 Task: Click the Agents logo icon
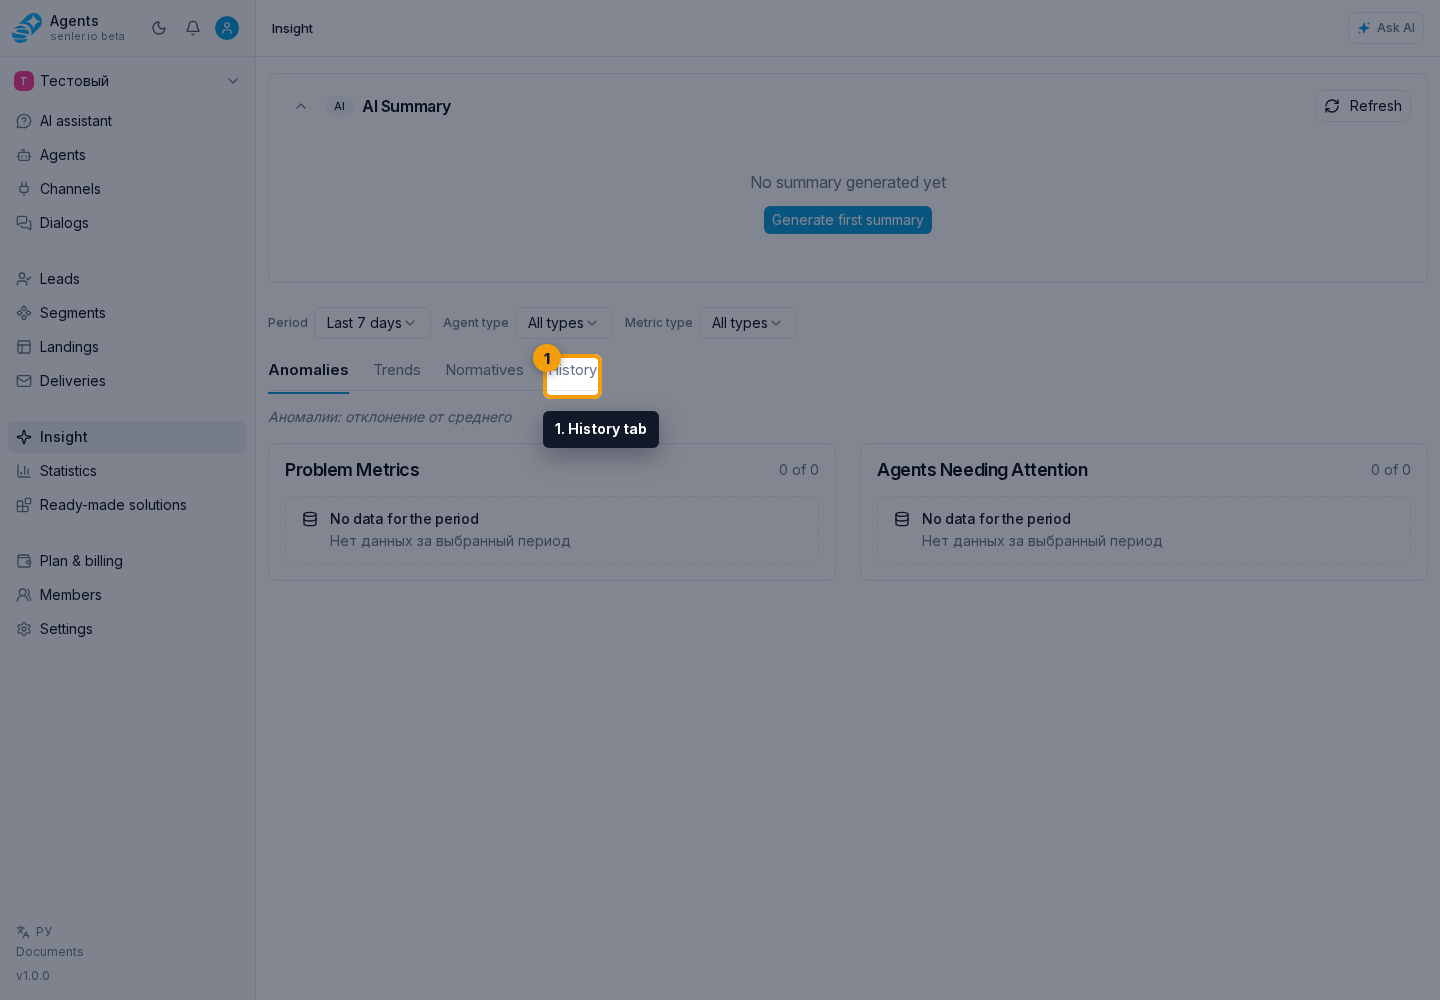click(x=27, y=28)
